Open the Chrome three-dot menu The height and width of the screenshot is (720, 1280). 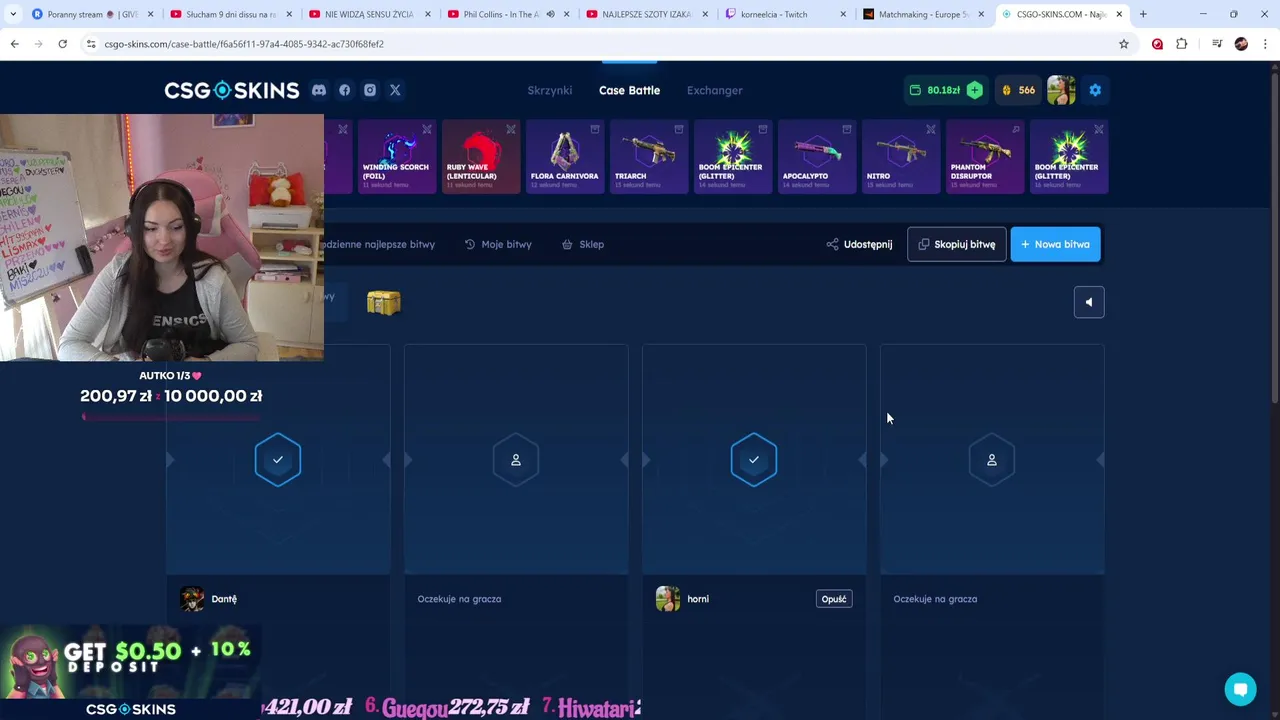1266,44
